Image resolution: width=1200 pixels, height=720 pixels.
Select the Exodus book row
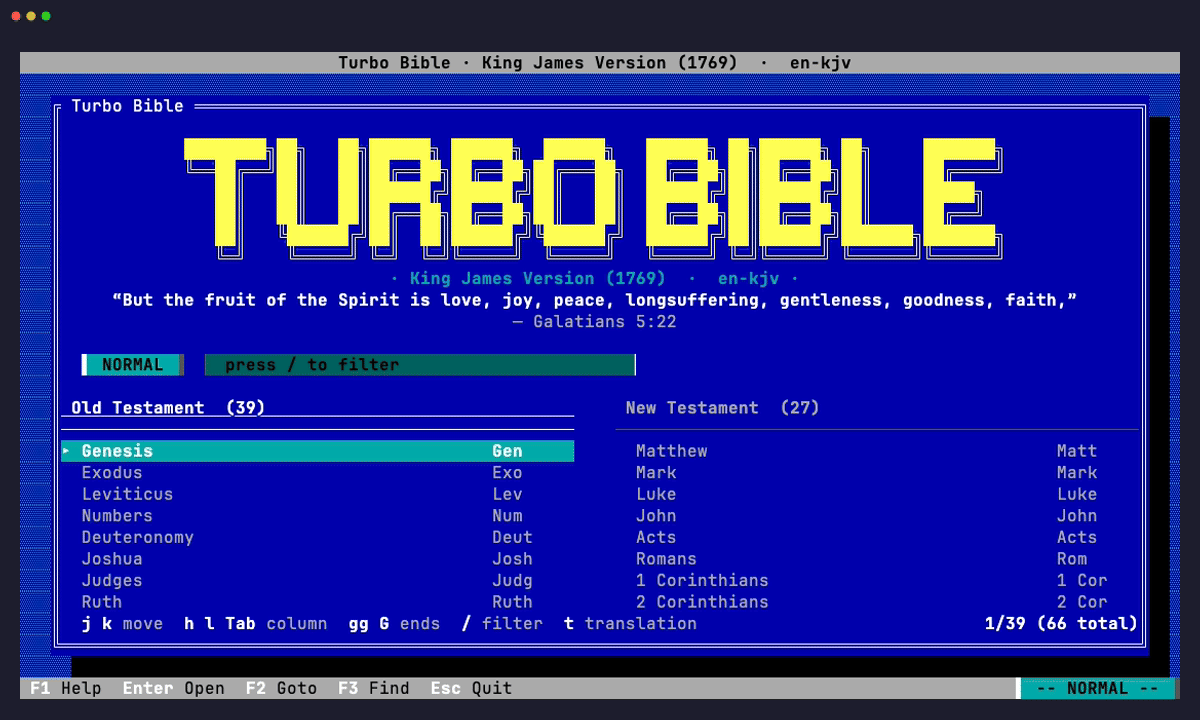click(x=318, y=473)
